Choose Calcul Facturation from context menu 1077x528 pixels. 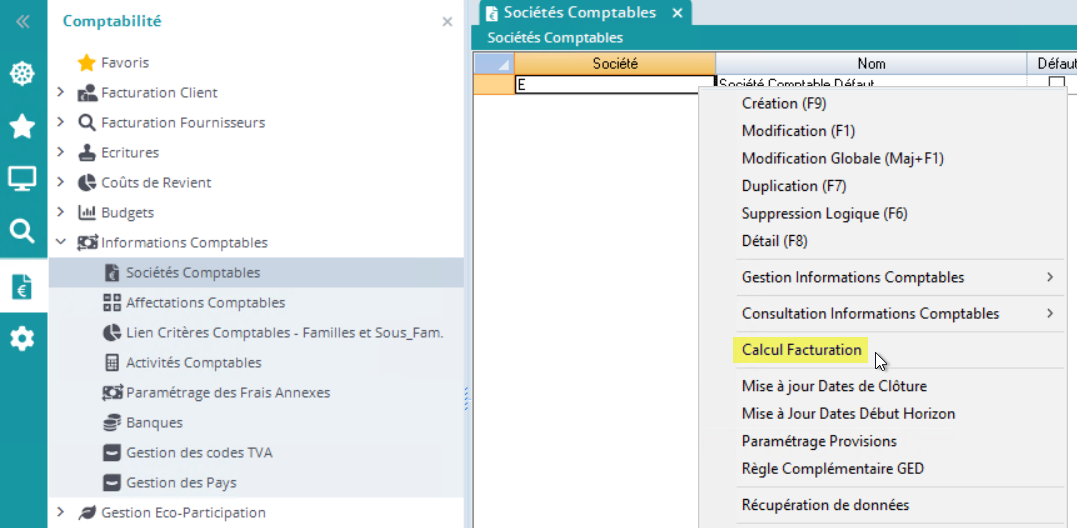coord(801,350)
